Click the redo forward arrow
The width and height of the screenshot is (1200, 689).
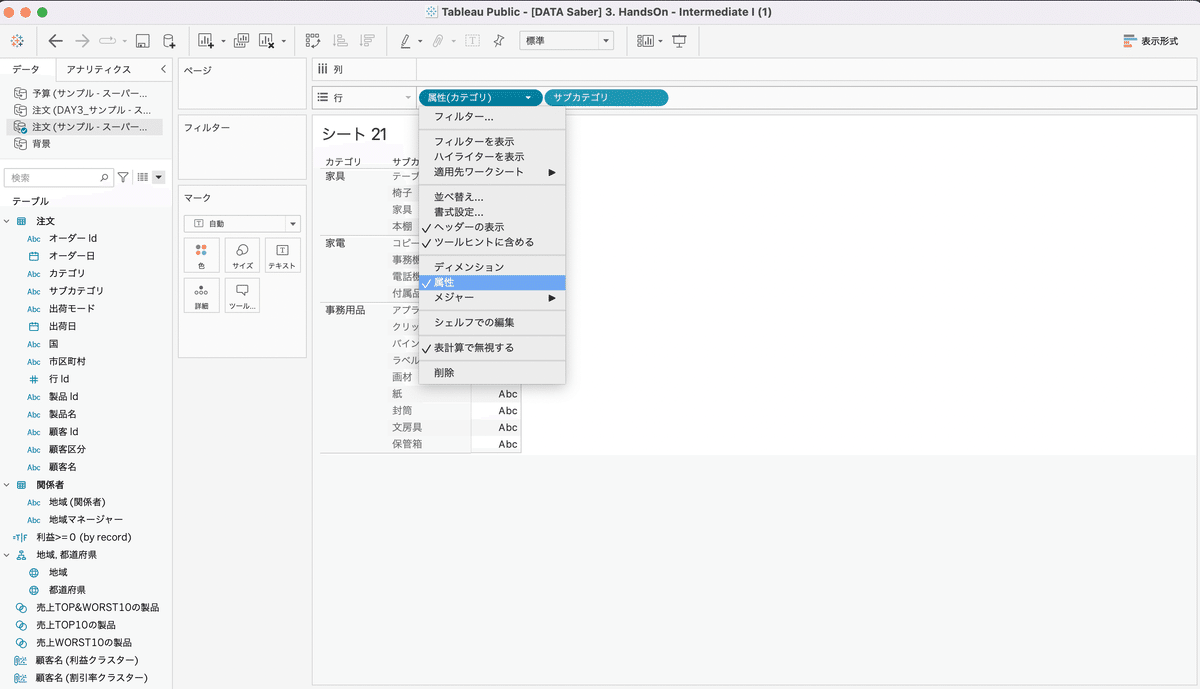pos(82,41)
